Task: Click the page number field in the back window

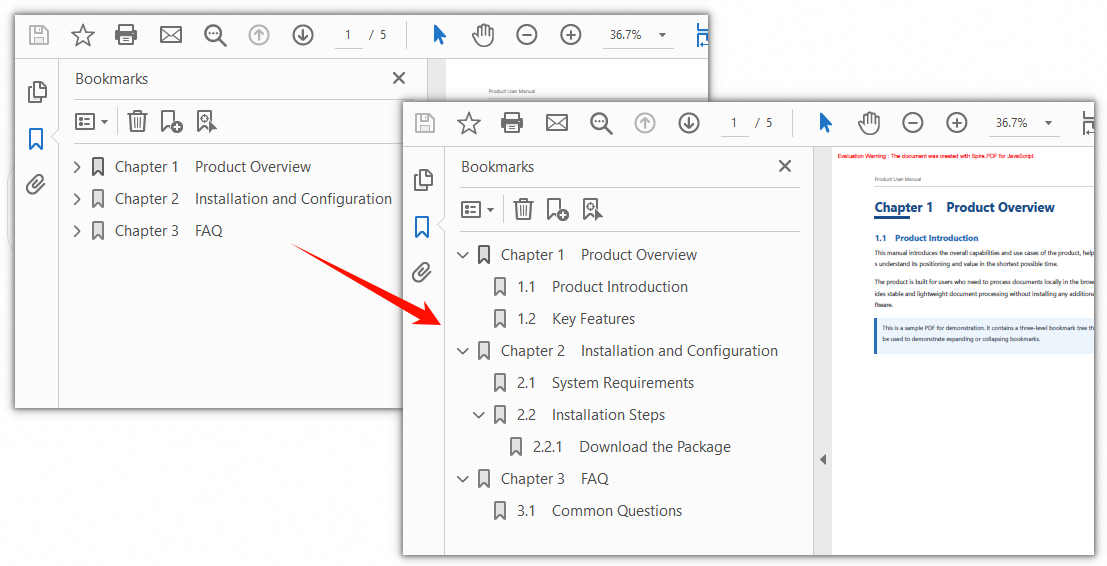Action: [x=348, y=35]
